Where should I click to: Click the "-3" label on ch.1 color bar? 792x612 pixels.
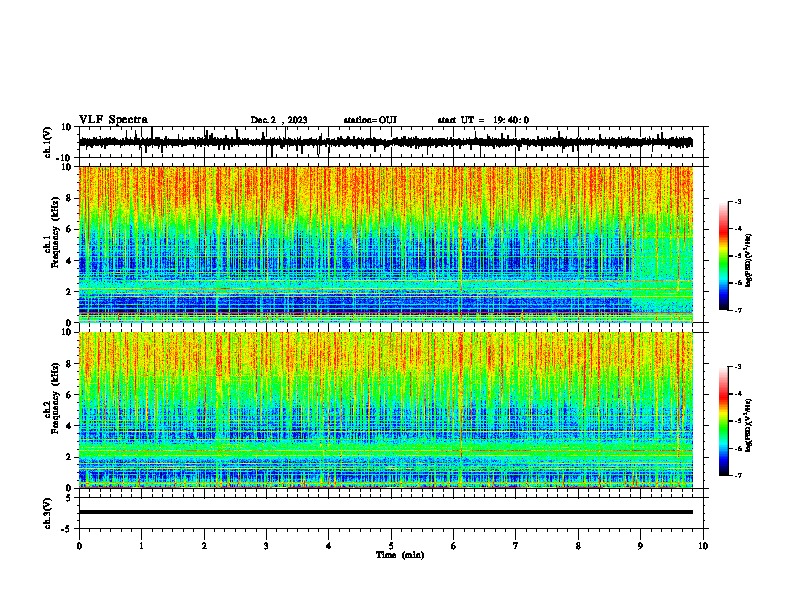click(x=738, y=202)
